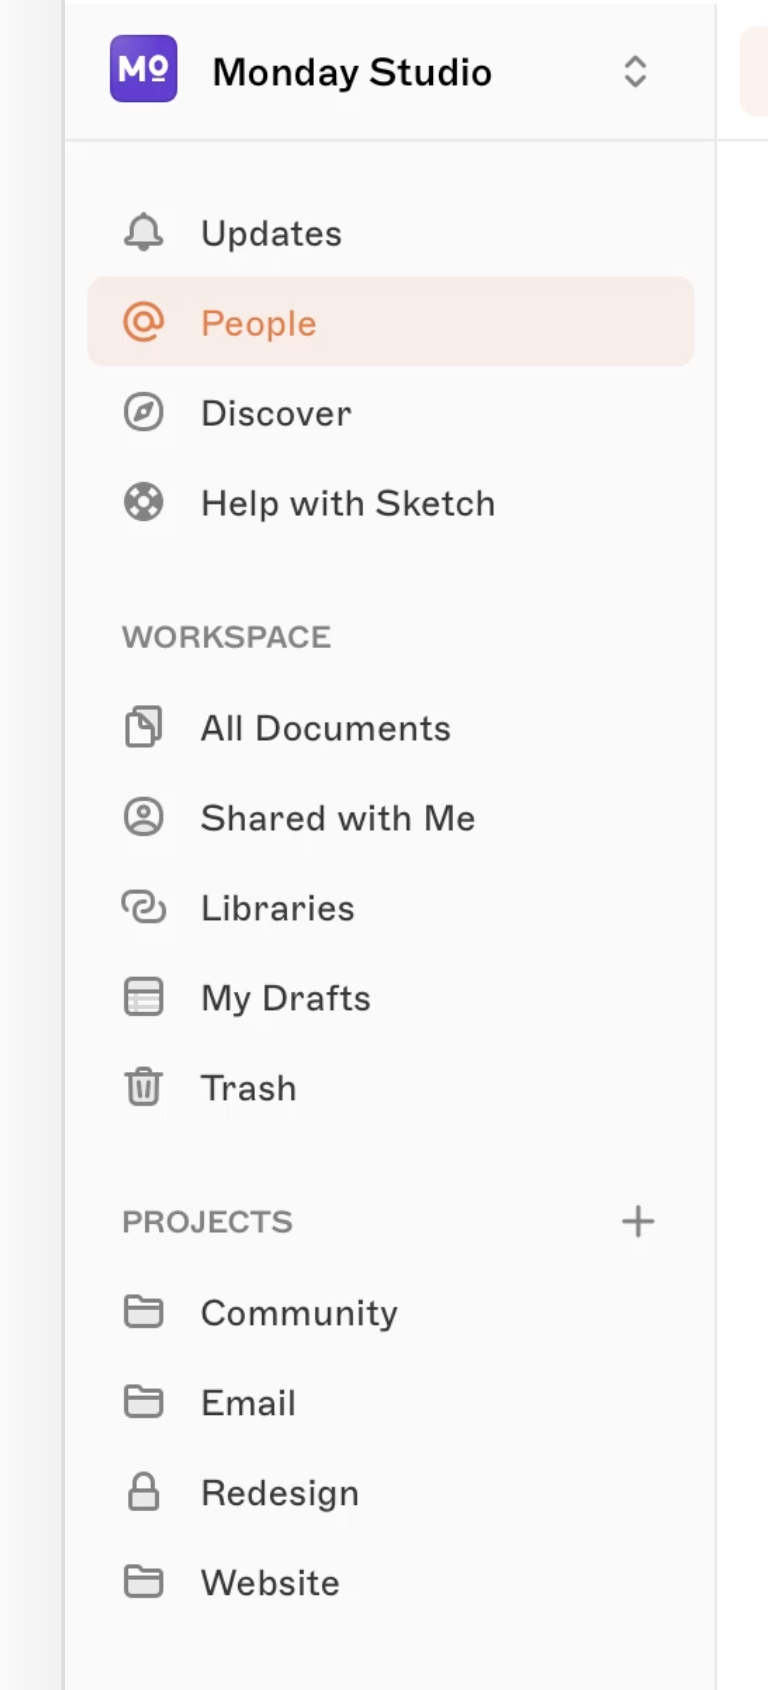Click the Trash bin icon

point(143,1088)
